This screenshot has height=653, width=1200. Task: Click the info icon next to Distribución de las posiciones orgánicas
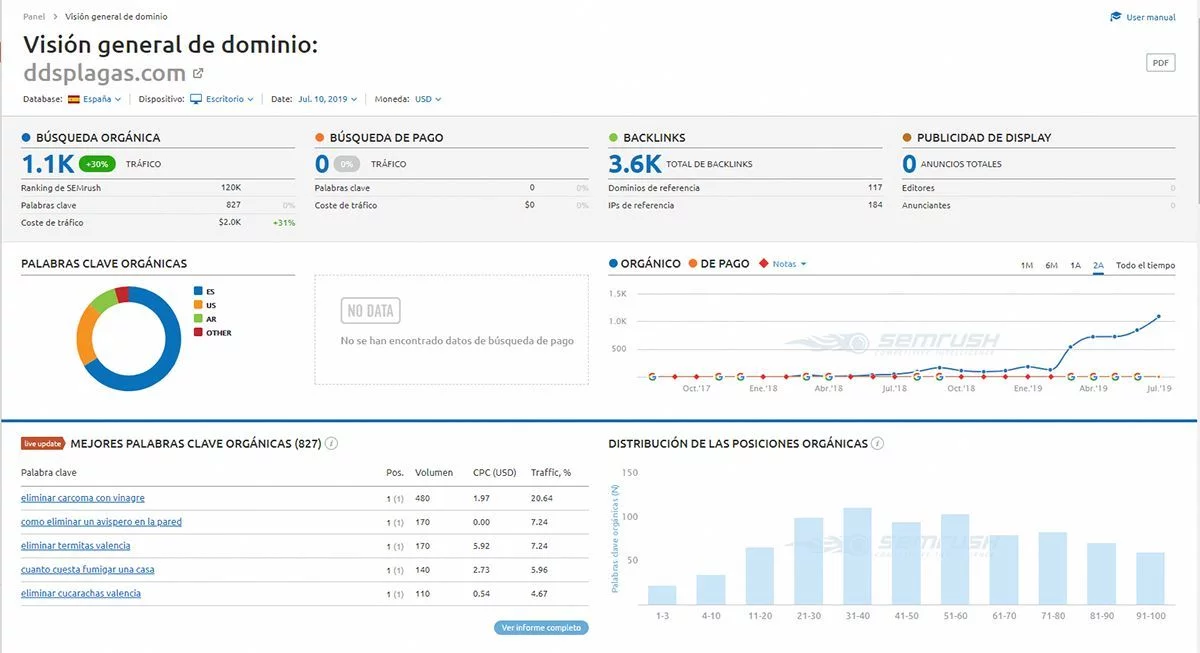(x=877, y=443)
